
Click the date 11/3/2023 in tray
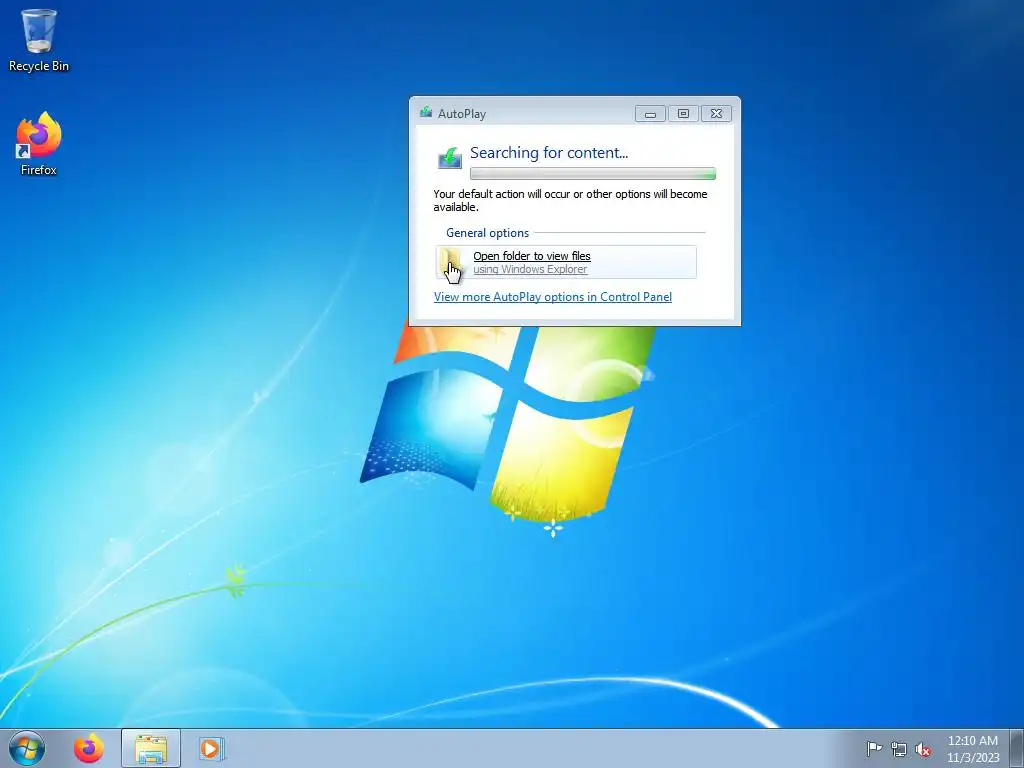pyautogui.click(x=973, y=758)
